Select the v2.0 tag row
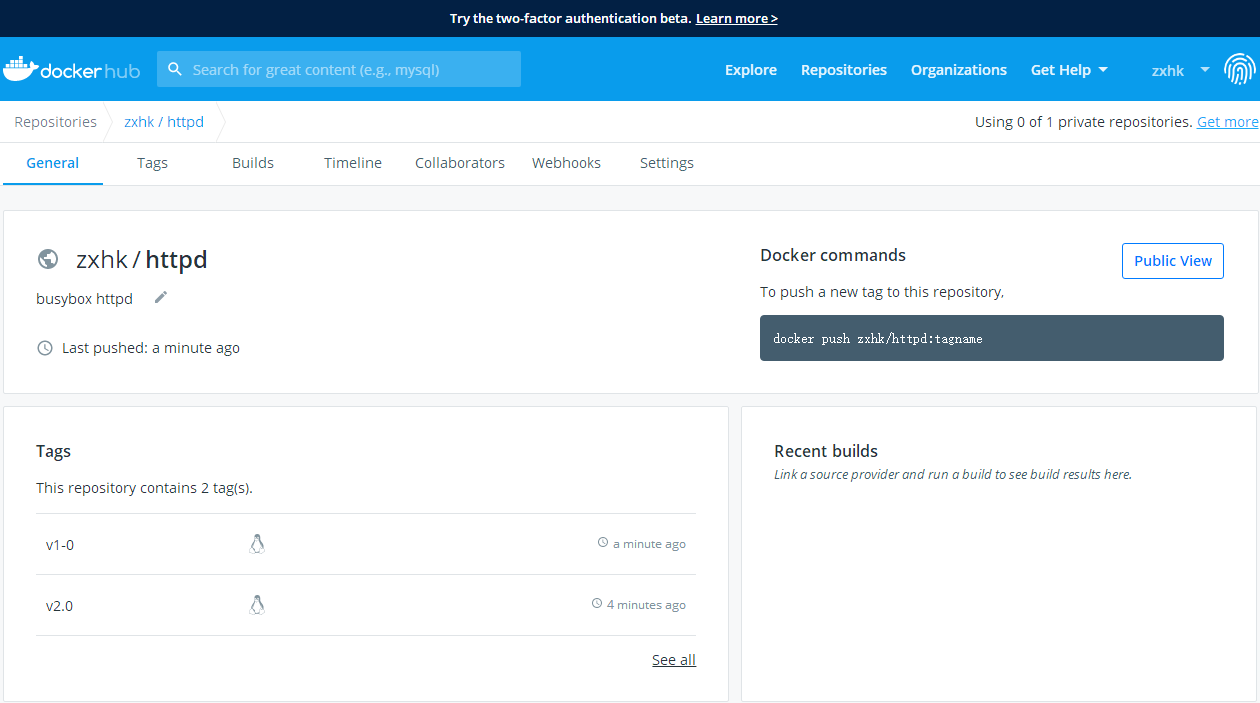Image resolution: width=1260 pixels, height=703 pixels. pyautogui.click(x=366, y=605)
